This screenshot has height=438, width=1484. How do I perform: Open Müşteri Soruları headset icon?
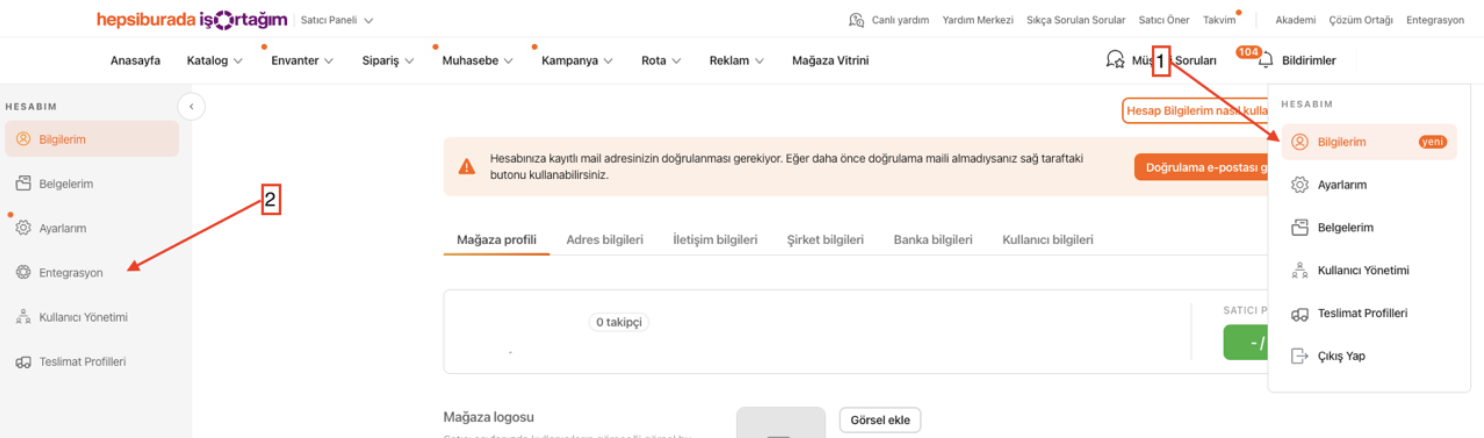click(x=1115, y=60)
